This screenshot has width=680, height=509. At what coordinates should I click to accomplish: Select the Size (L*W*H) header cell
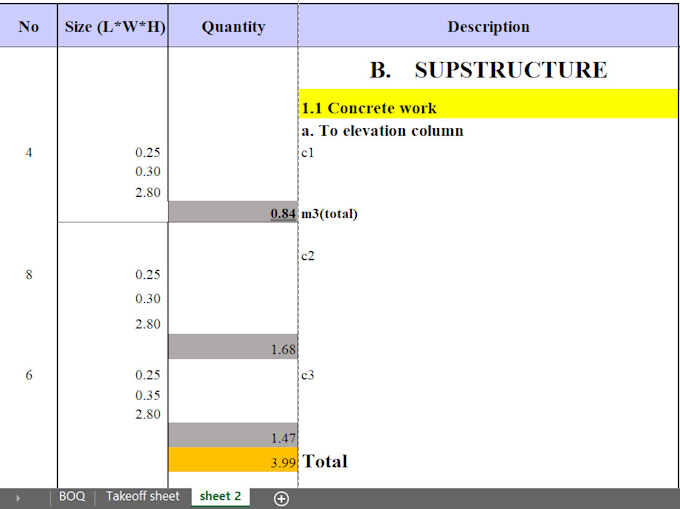(x=113, y=26)
